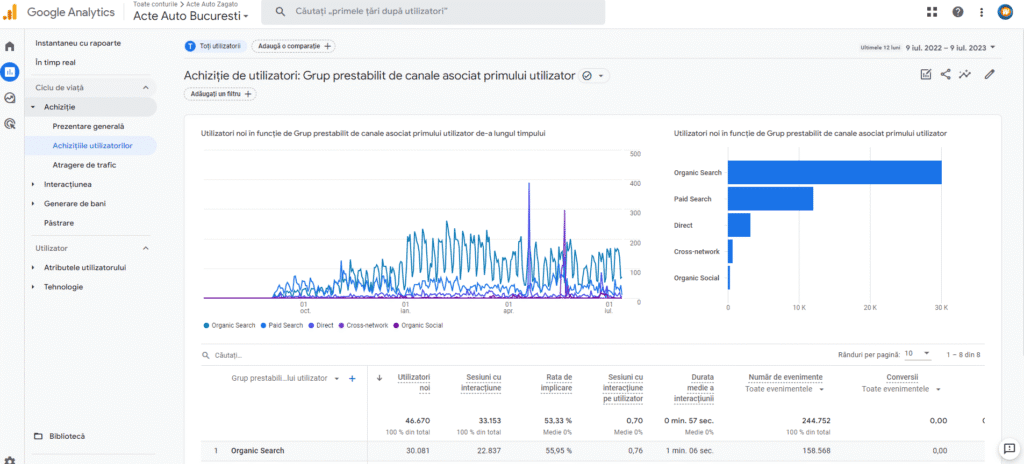Collapse the Ciclu de viață section
The width and height of the screenshot is (1024, 464).
click(x=145, y=87)
